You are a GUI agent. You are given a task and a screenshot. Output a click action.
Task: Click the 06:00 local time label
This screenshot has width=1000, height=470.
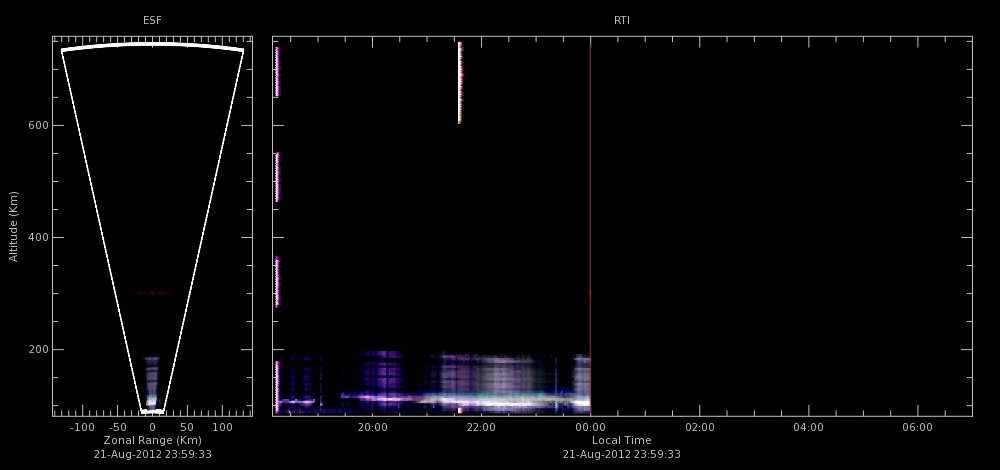918,427
